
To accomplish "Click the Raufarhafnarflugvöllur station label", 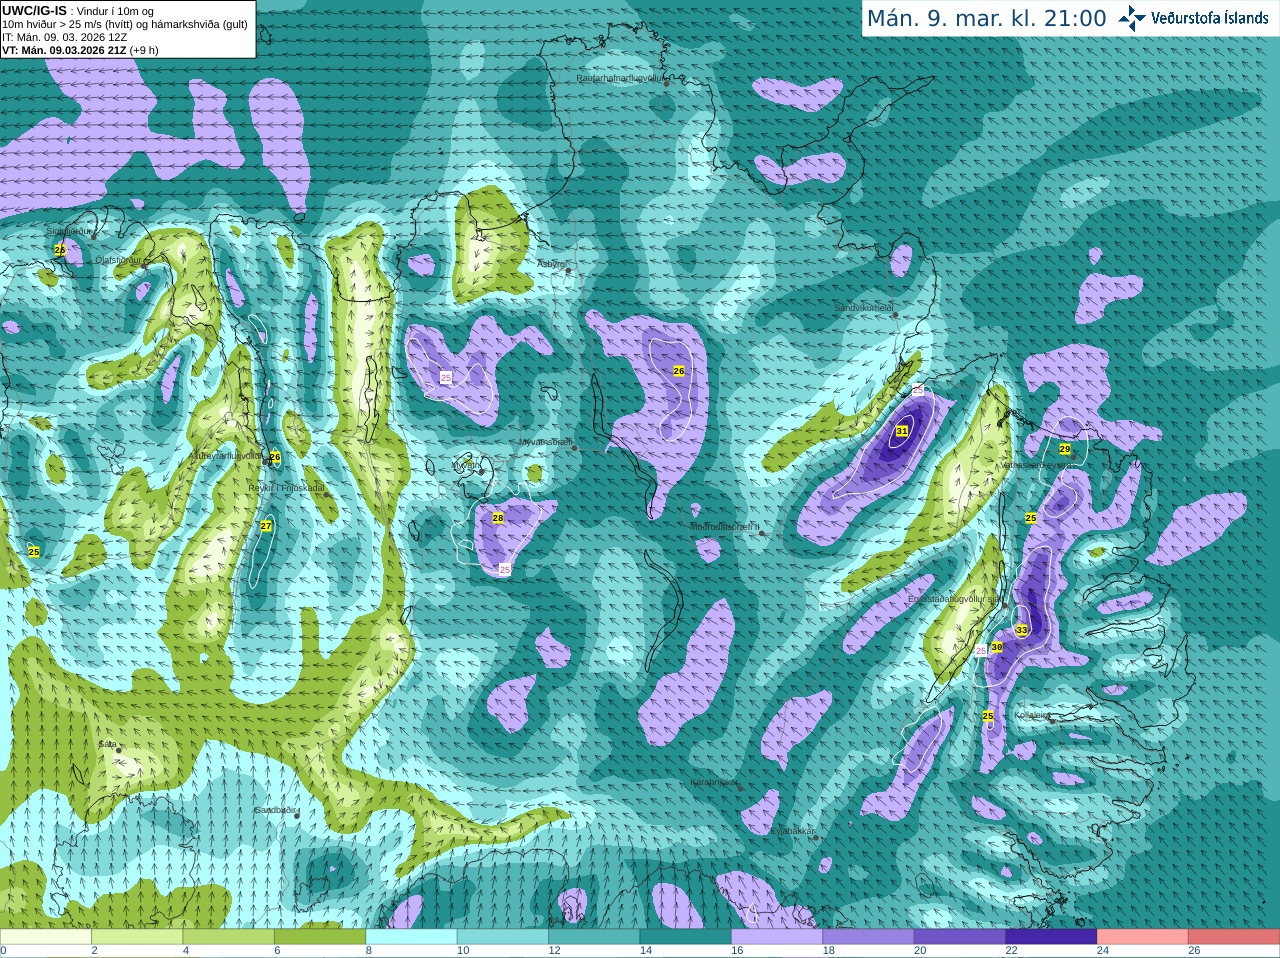I will click(x=620, y=77).
